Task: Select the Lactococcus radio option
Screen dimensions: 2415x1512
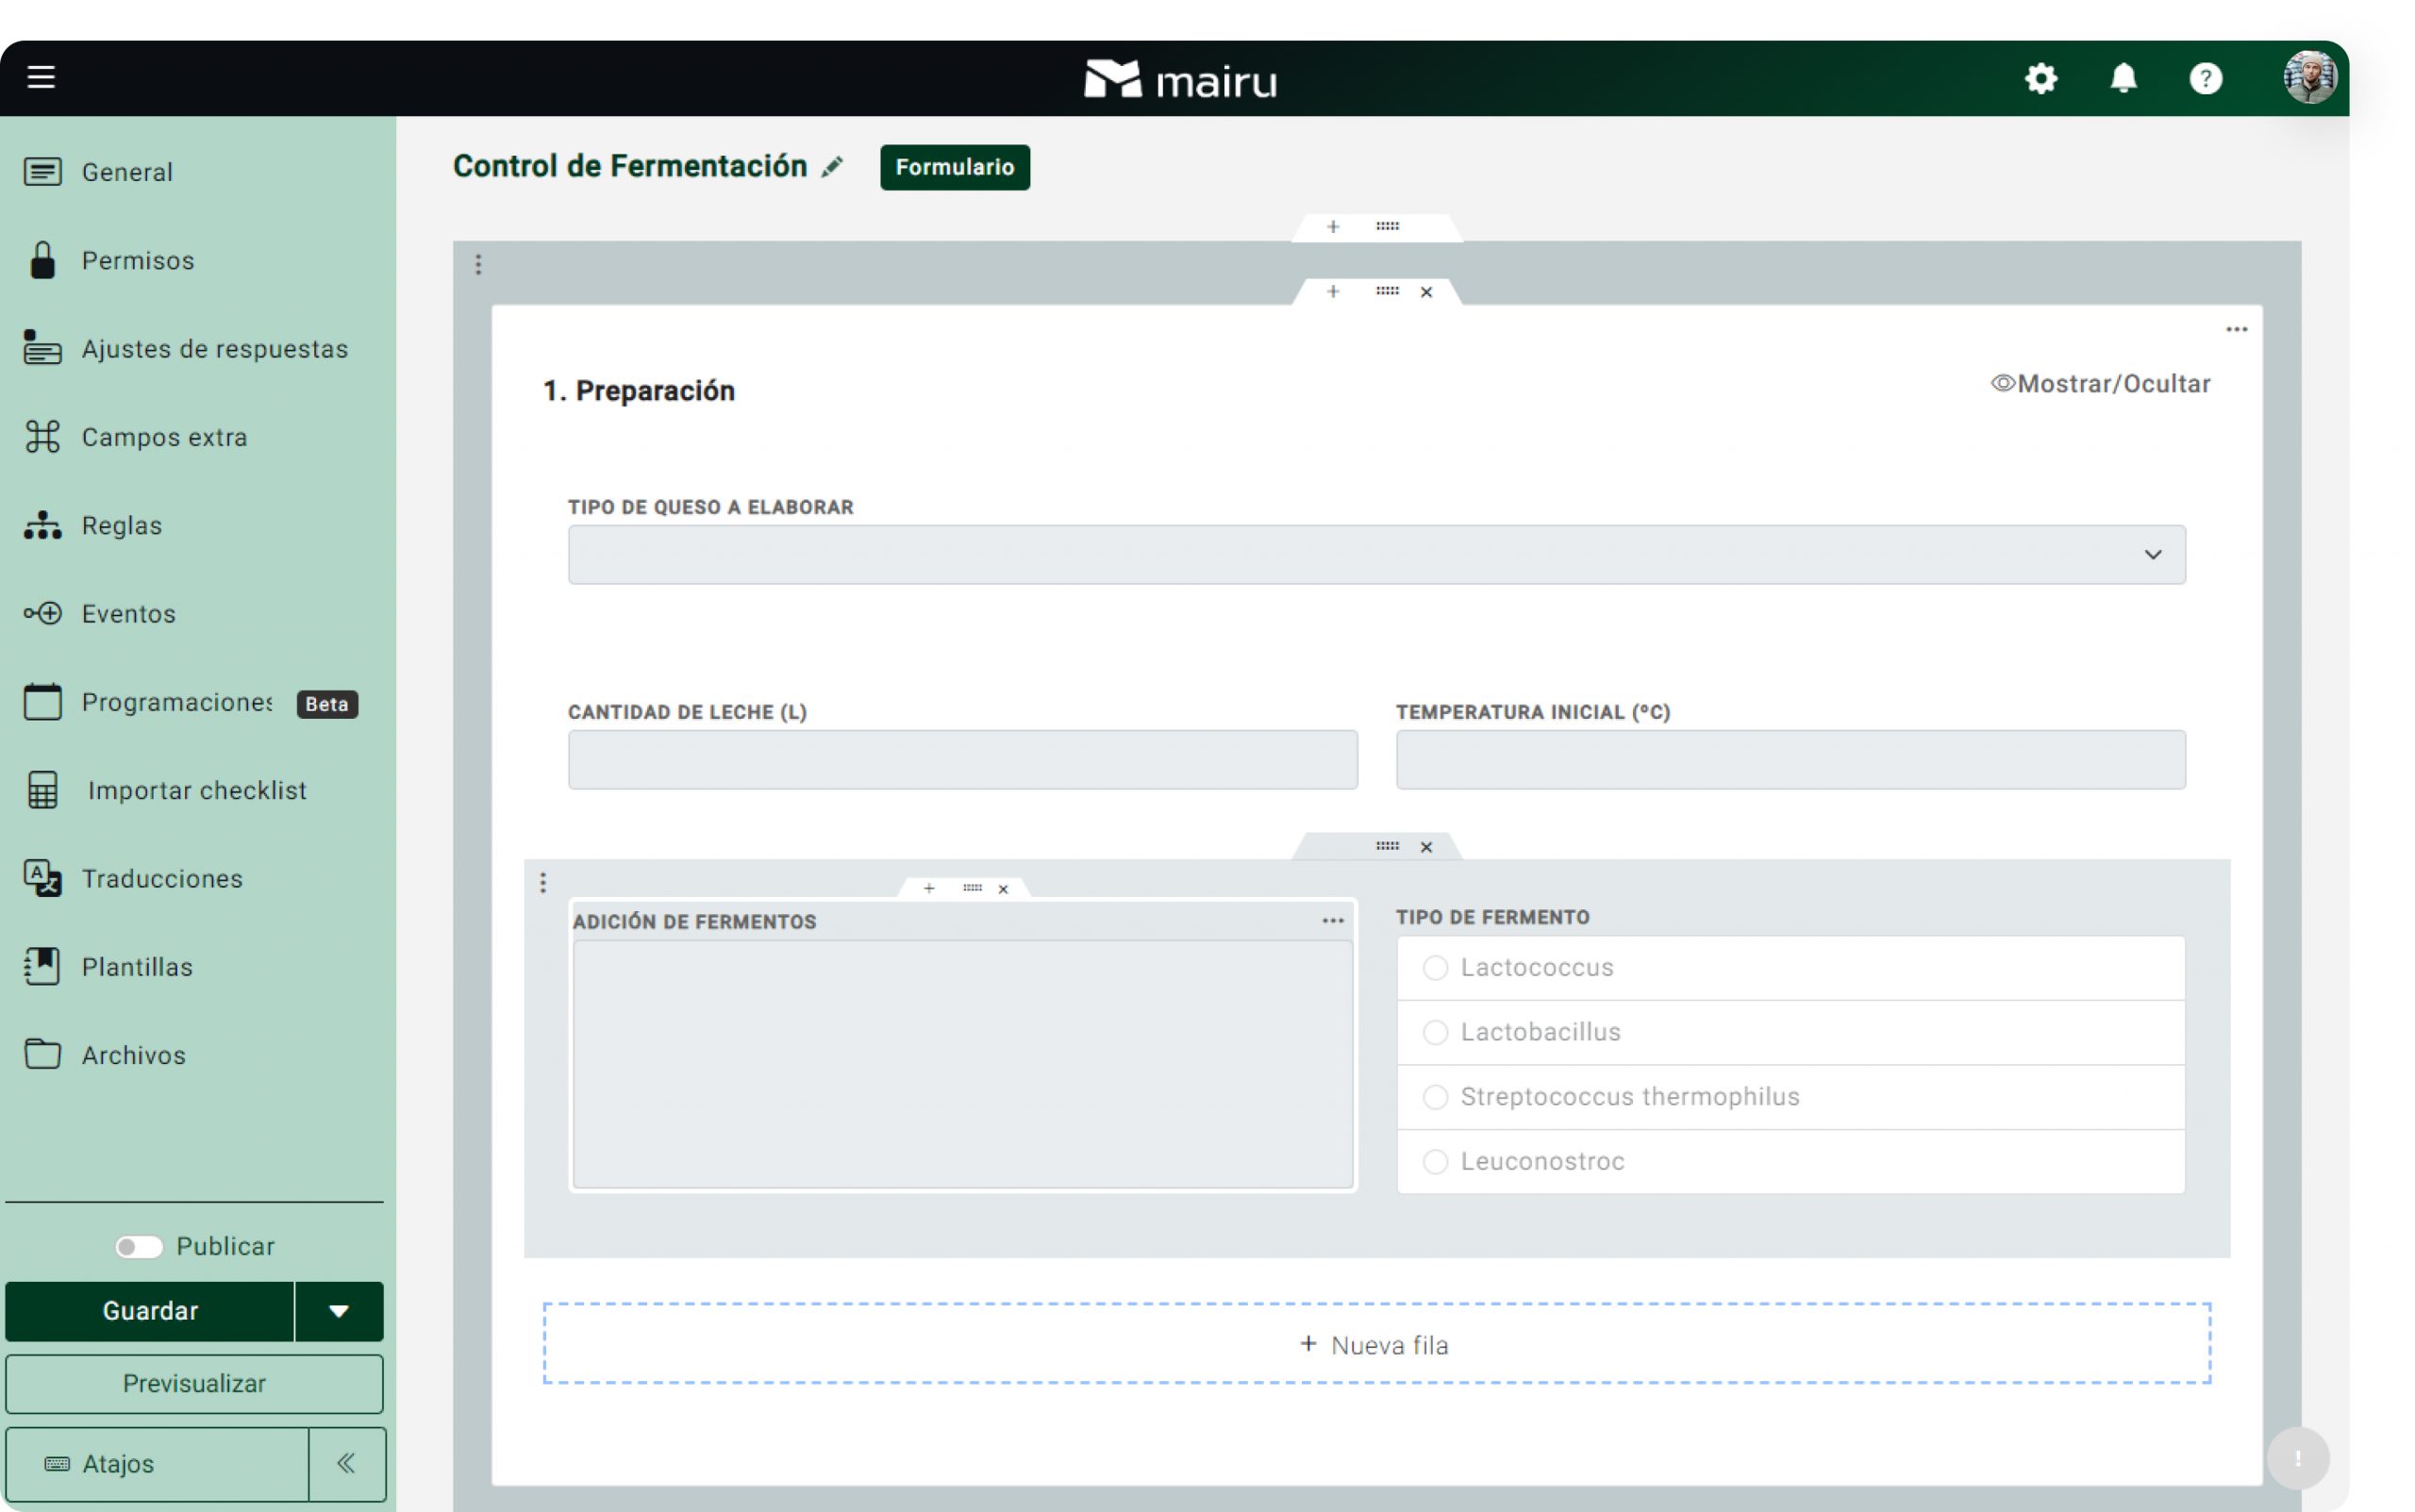Action: 1434,967
